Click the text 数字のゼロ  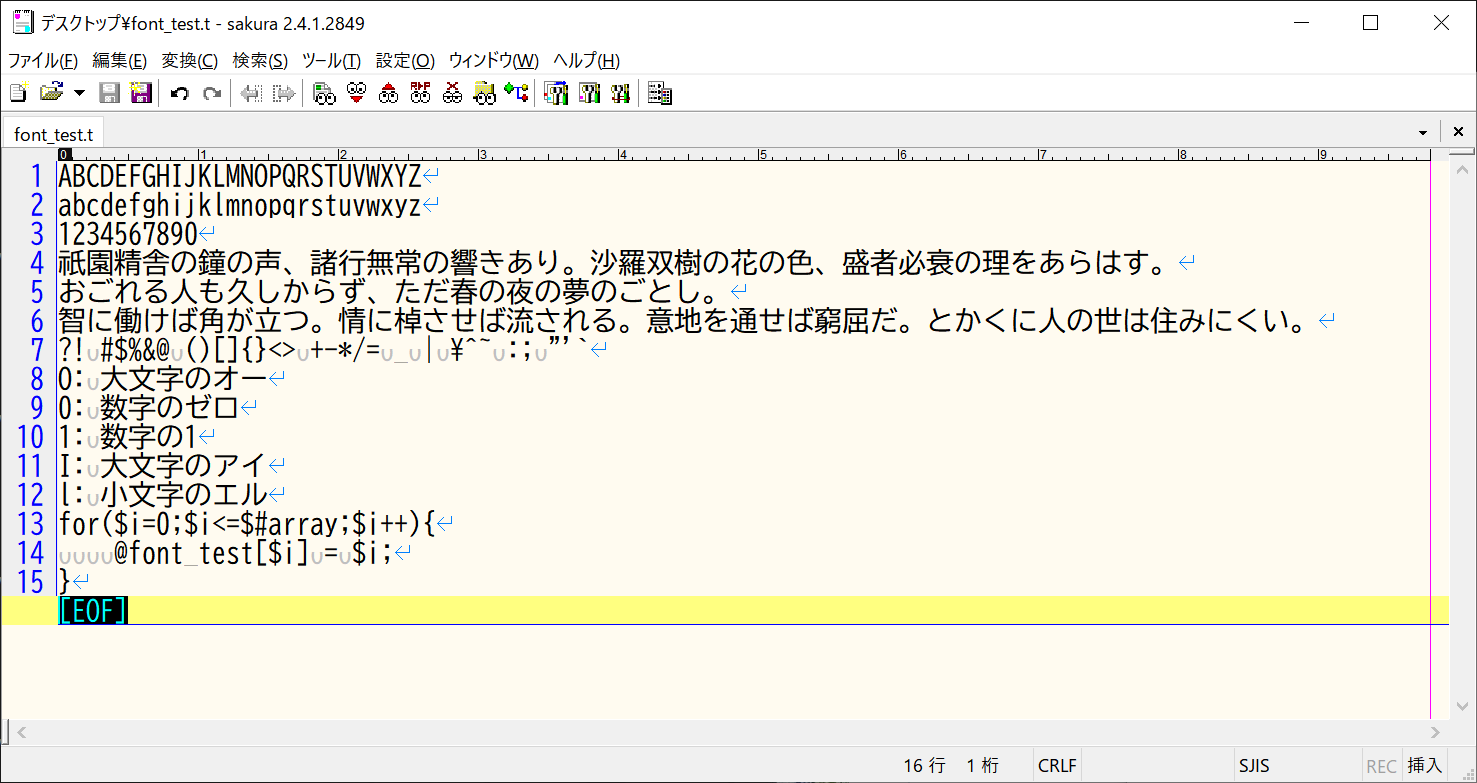[x=170, y=409]
